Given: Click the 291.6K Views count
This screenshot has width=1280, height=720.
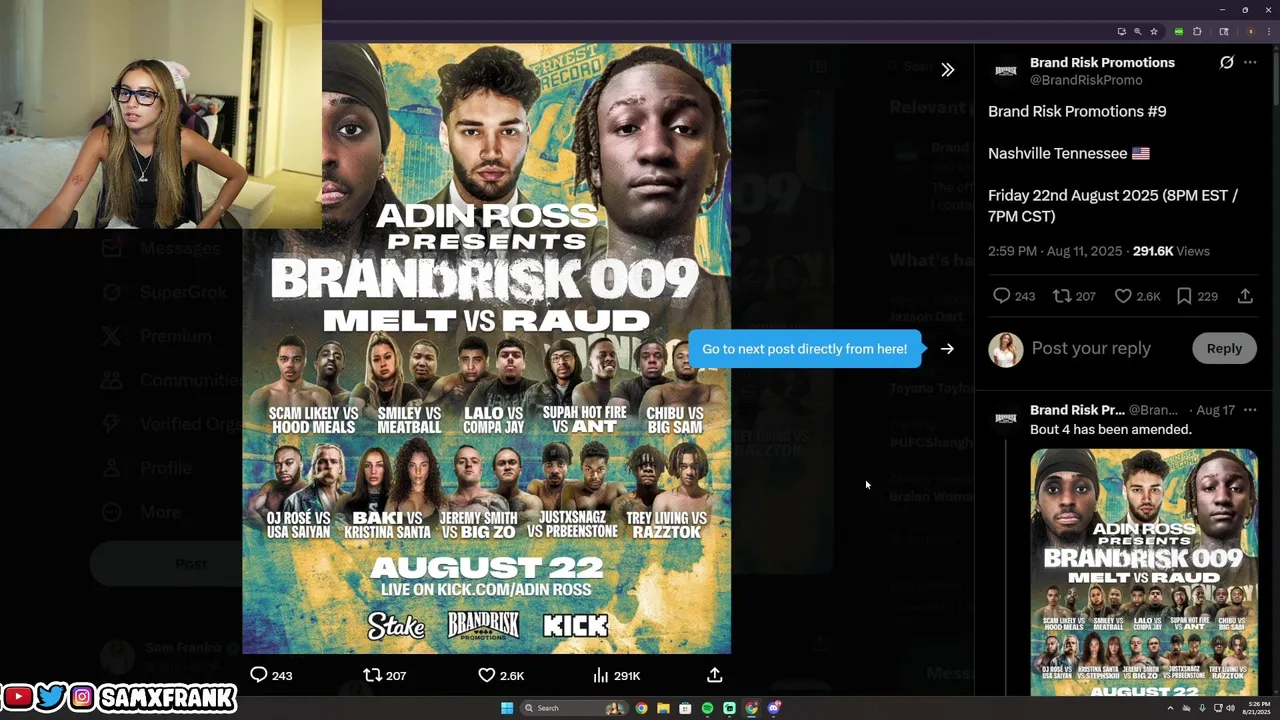Looking at the screenshot, I should [x=1171, y=251].
